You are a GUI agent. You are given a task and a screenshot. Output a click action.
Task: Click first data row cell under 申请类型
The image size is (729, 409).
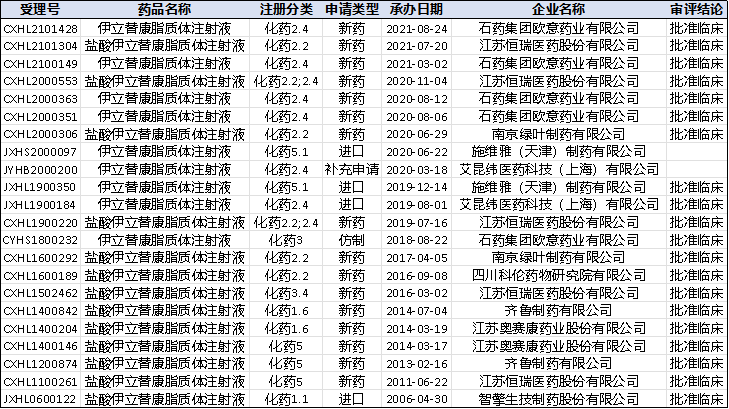point(351,28)
